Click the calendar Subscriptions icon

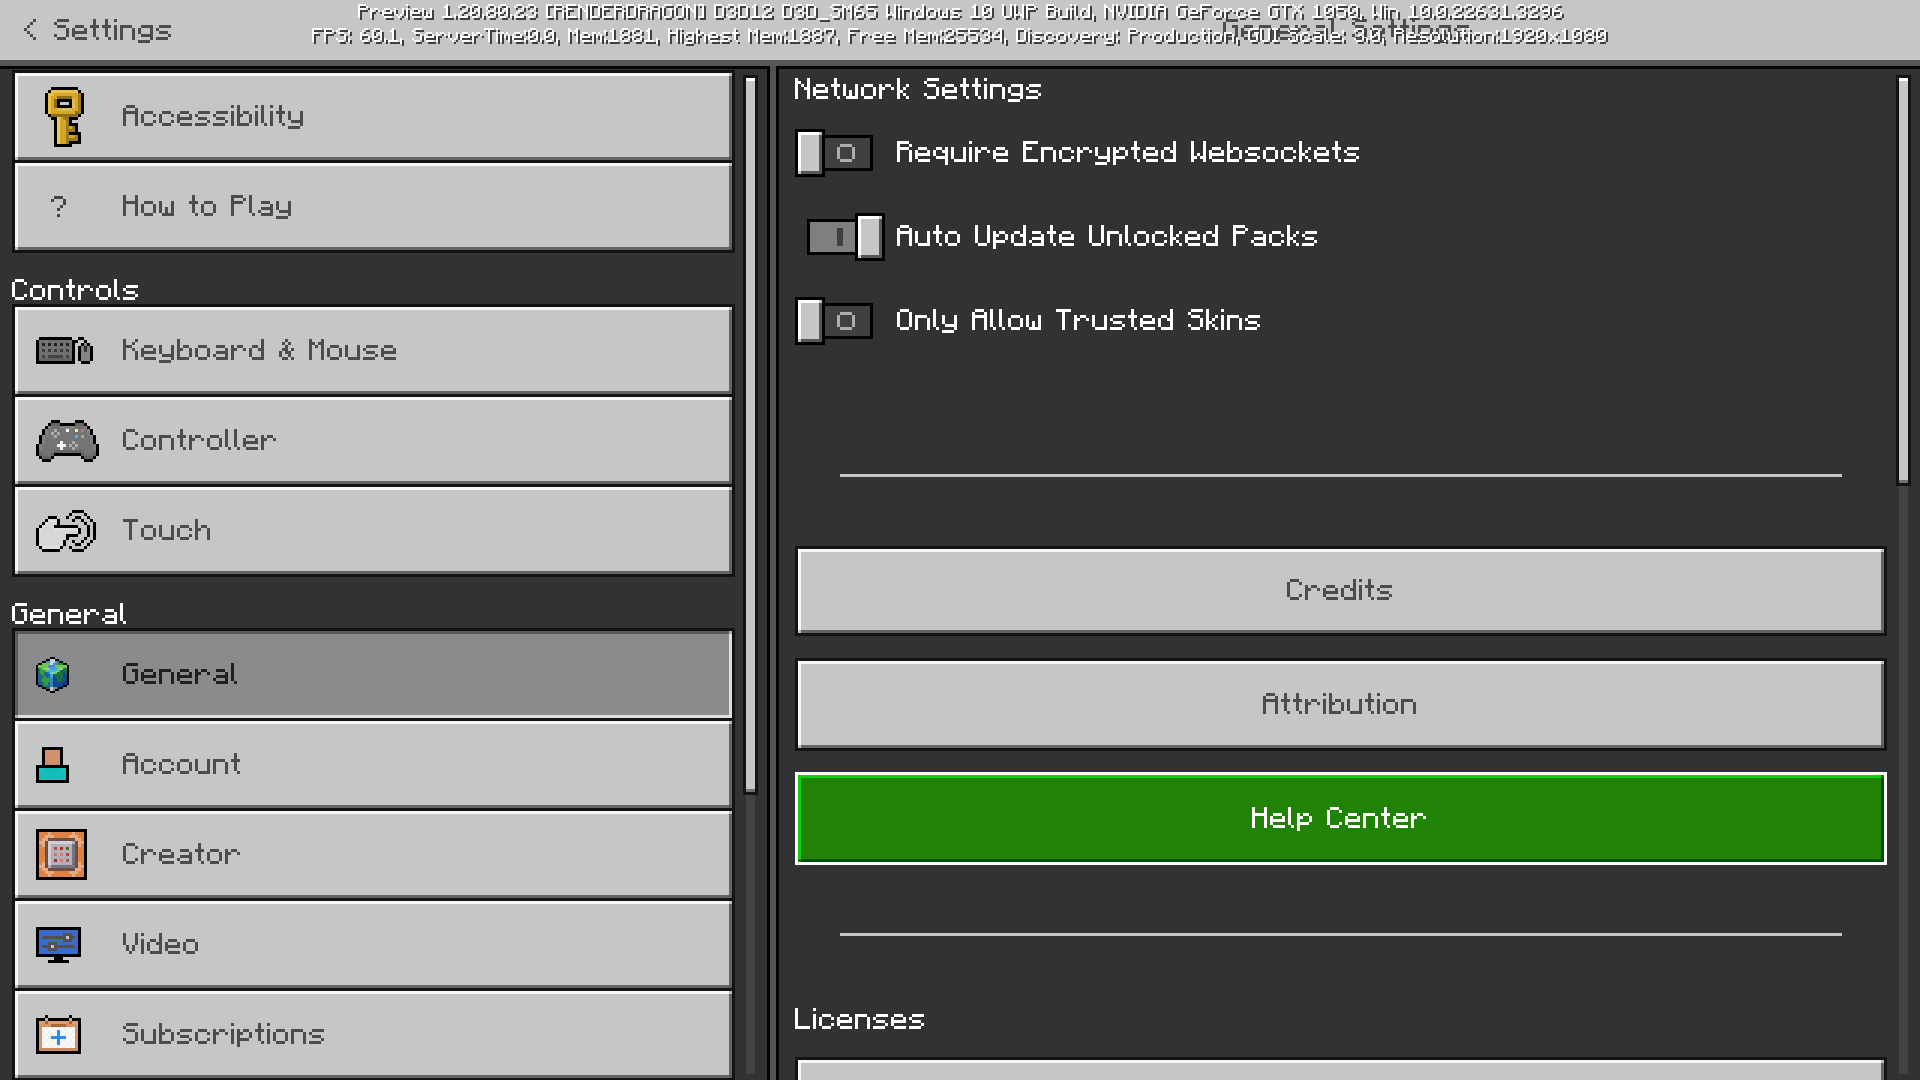pos(58,1035)
